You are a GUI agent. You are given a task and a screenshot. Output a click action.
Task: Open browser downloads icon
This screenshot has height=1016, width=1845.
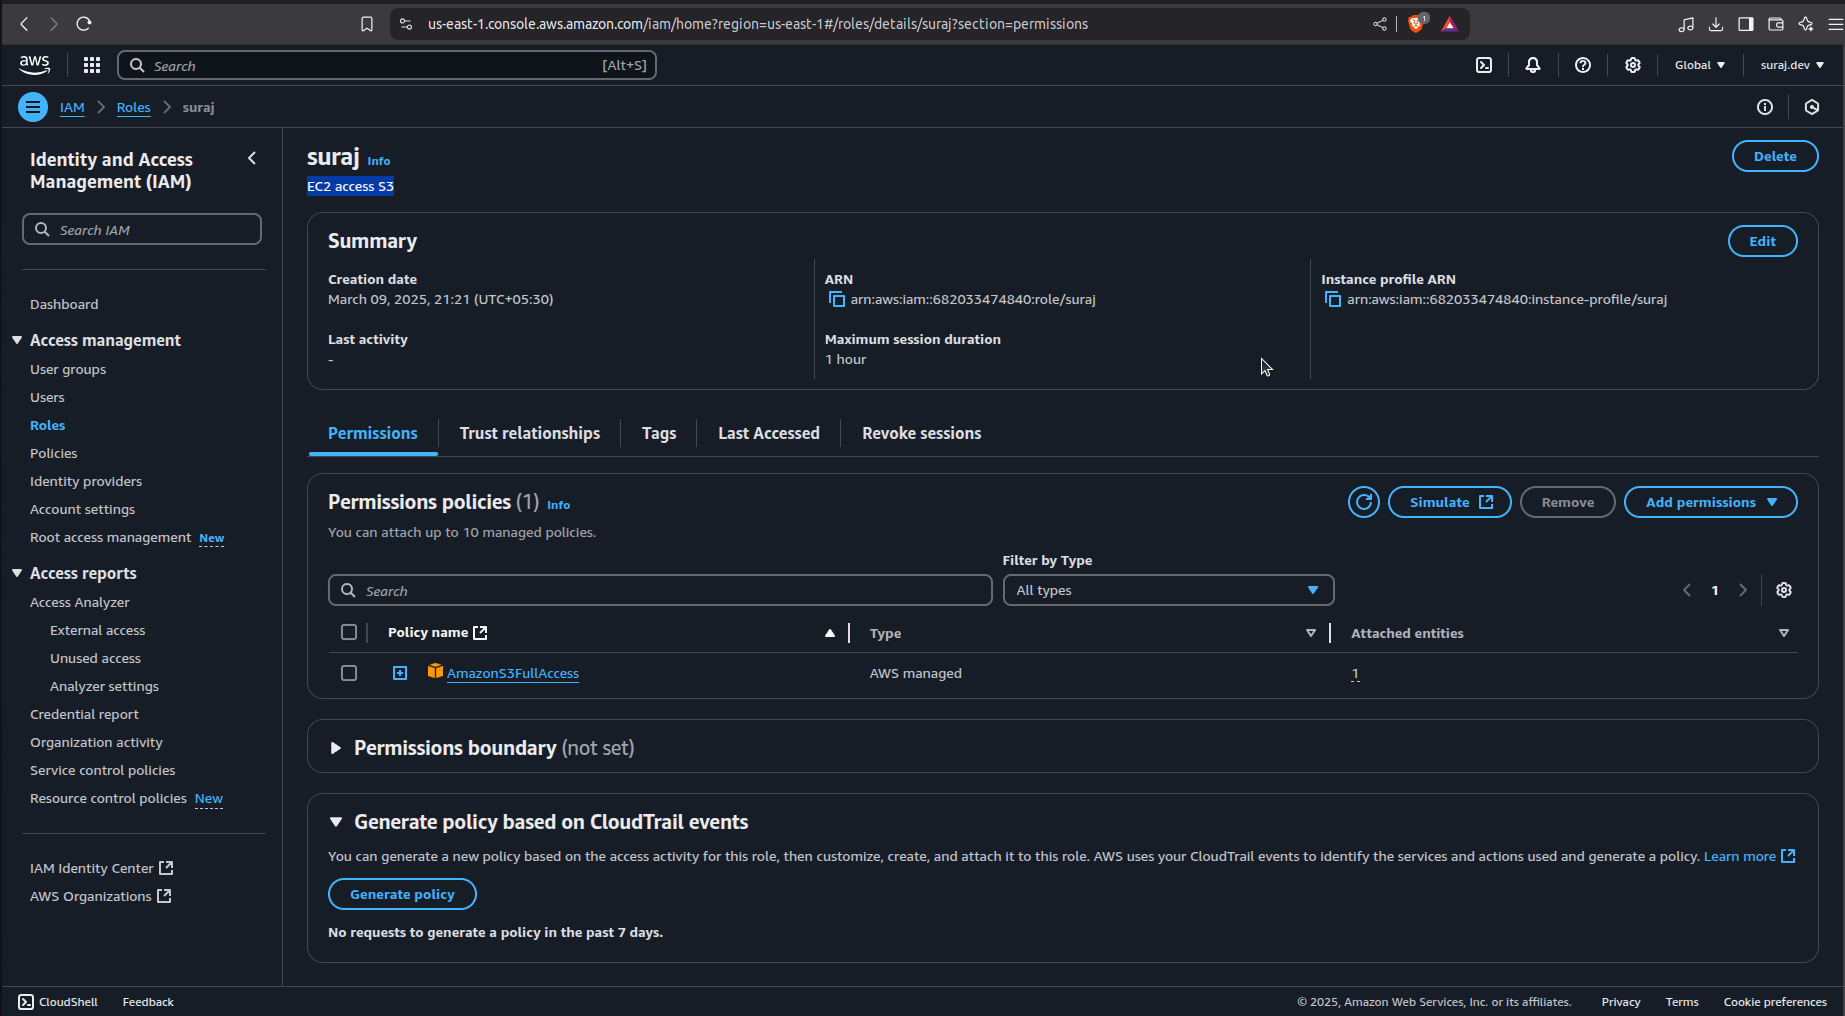pos(1716,24)
